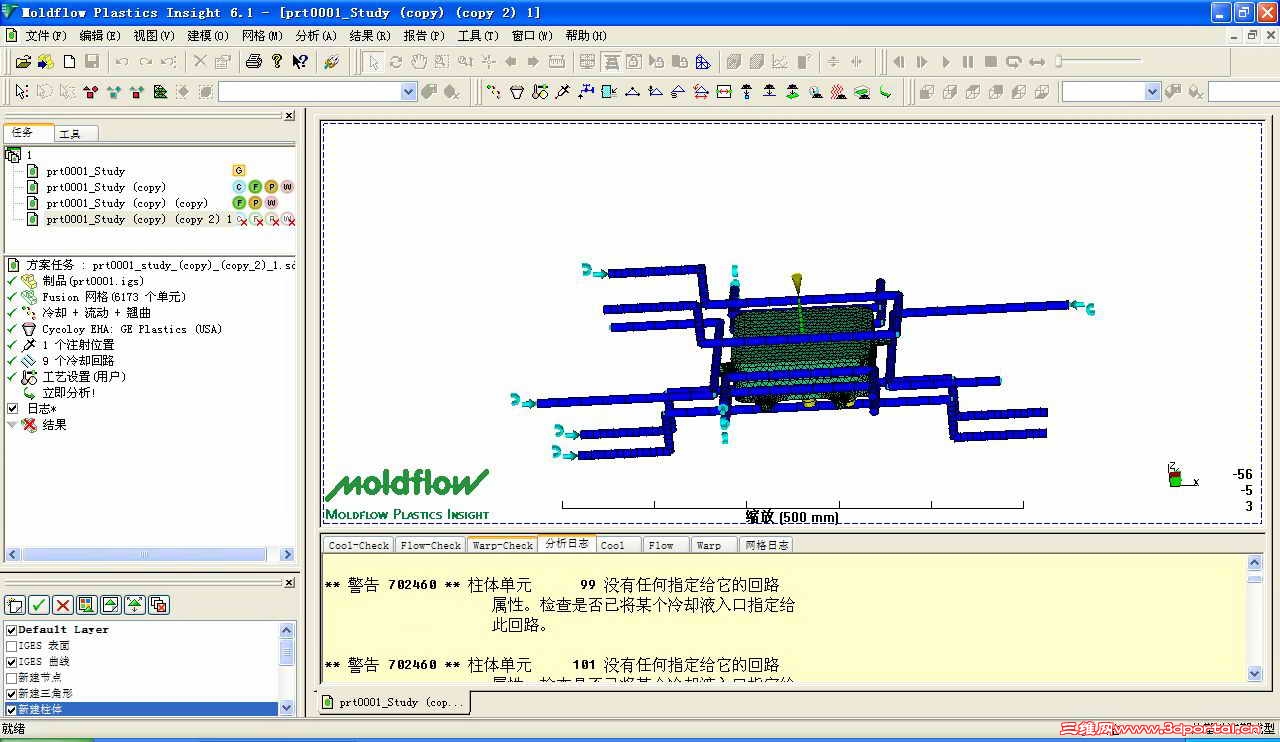
Task: Print using the printer toolbar icon
Action: [x=253, y=61]
